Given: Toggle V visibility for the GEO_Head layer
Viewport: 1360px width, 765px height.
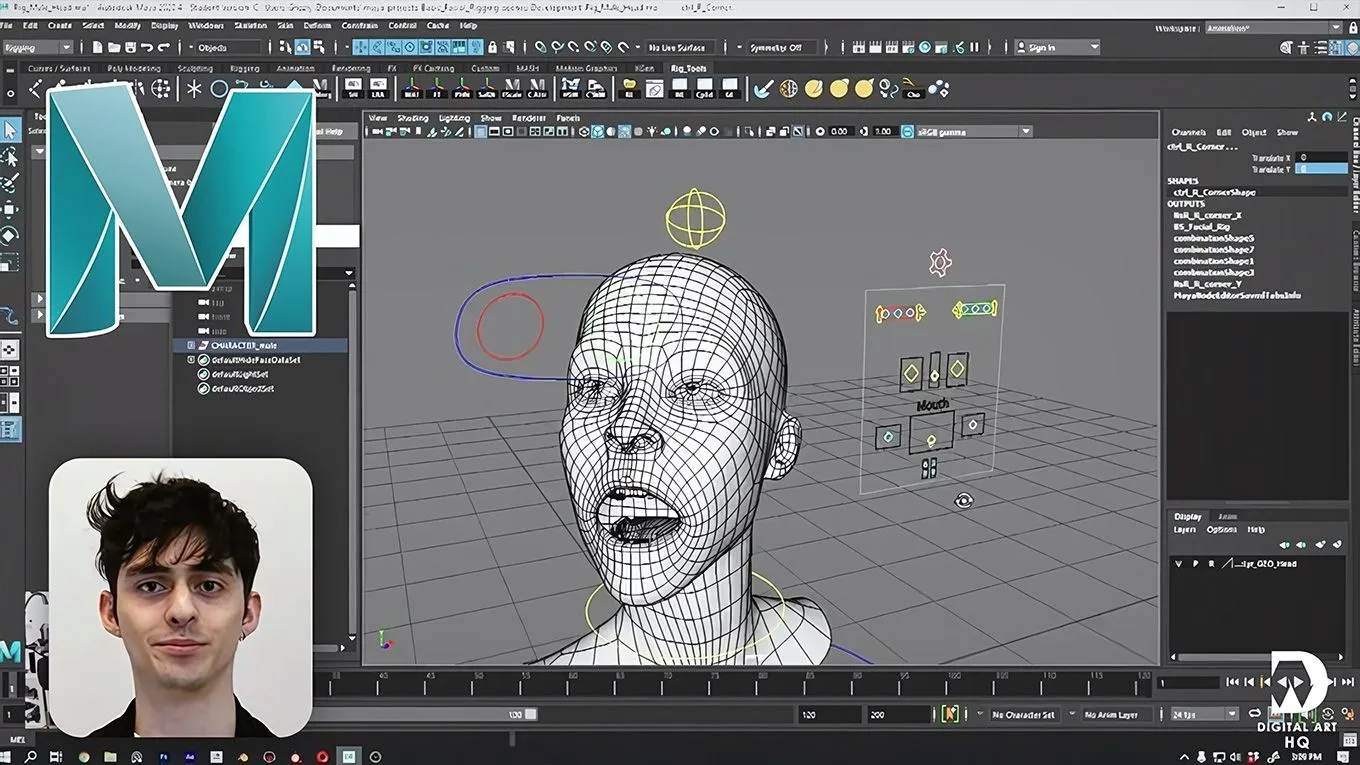Looking at the screenshot, I should pyautogui.click(x=1179, y=564).
